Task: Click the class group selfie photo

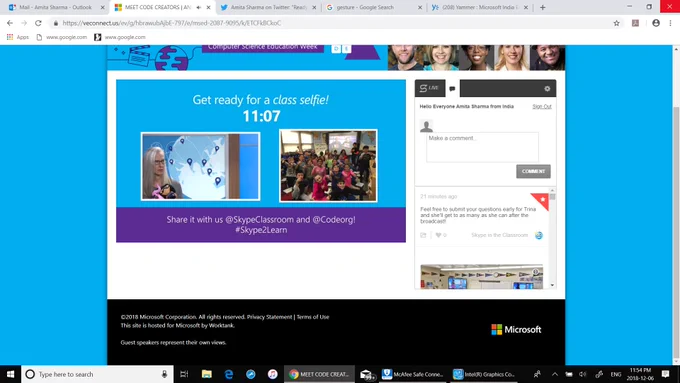Action: coord(328,166)
